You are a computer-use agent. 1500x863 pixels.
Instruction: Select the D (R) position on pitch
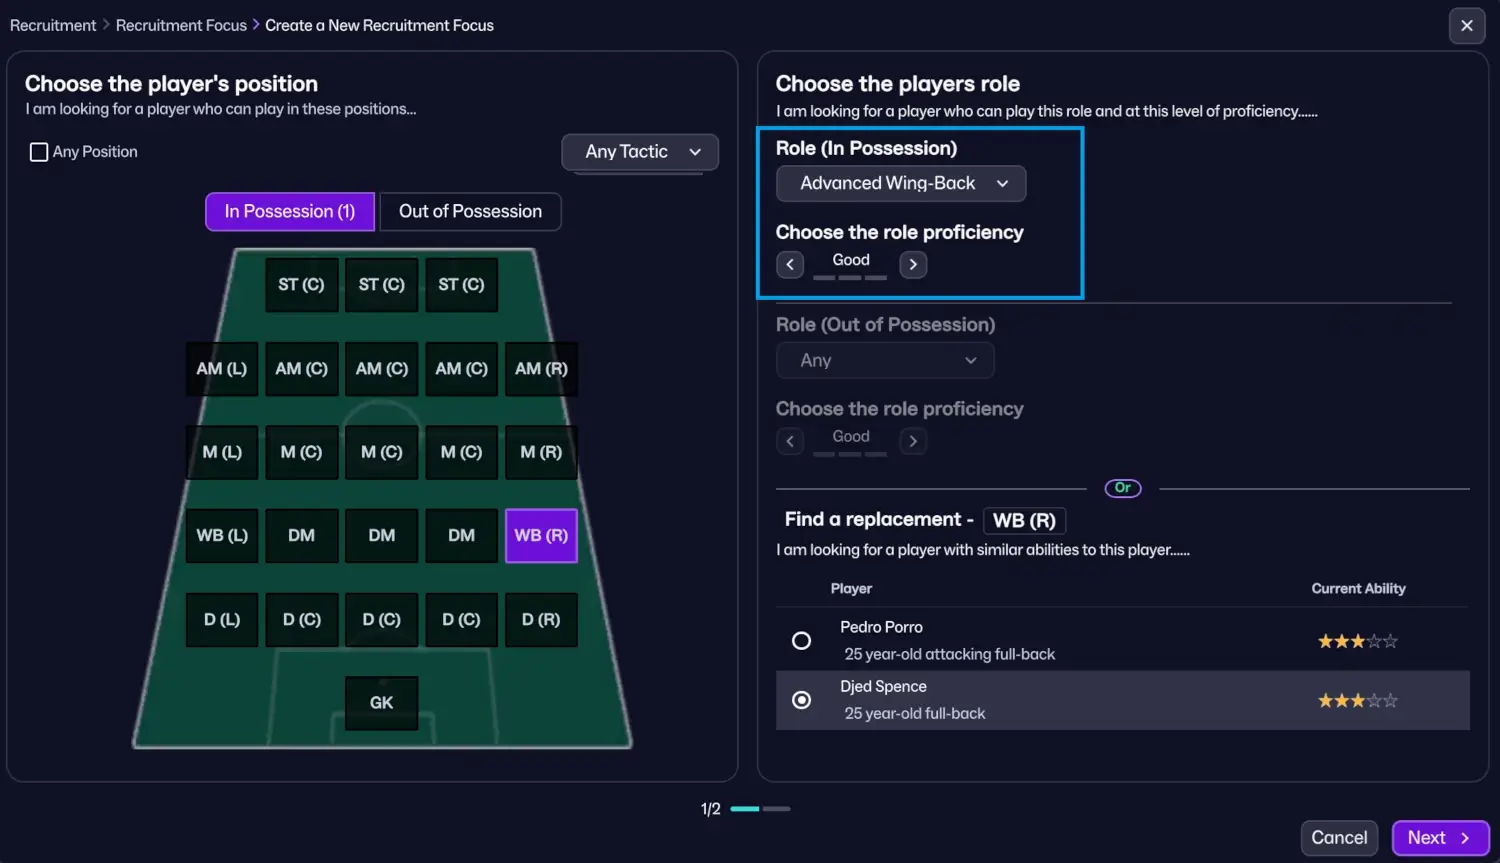(541, 620)
